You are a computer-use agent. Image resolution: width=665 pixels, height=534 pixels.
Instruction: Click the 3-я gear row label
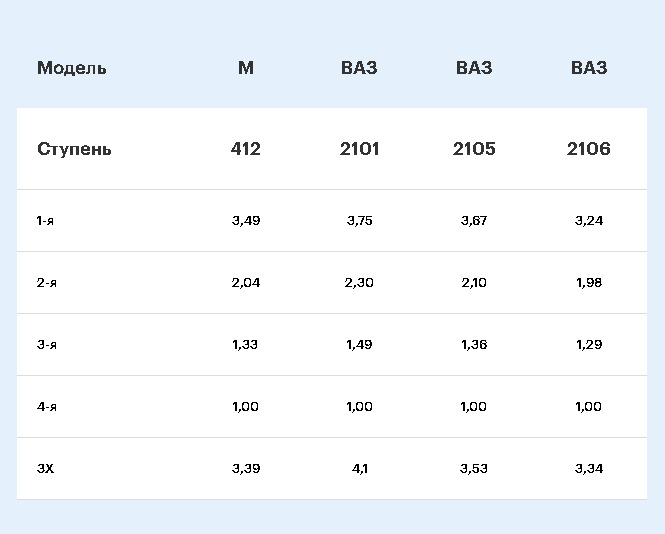click(x=46, y=344)
